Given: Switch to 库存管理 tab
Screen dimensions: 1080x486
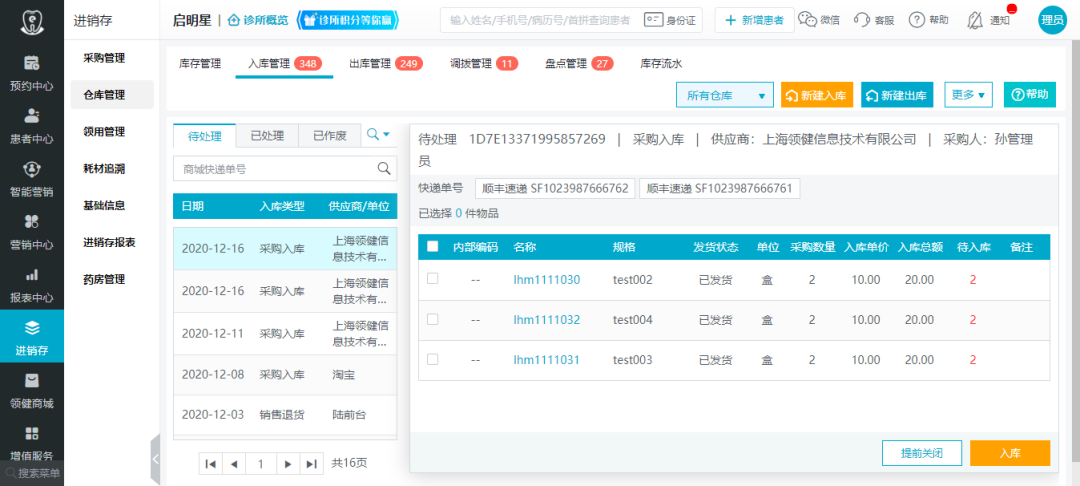Looking at the screenshot, I should pos(200,64).
